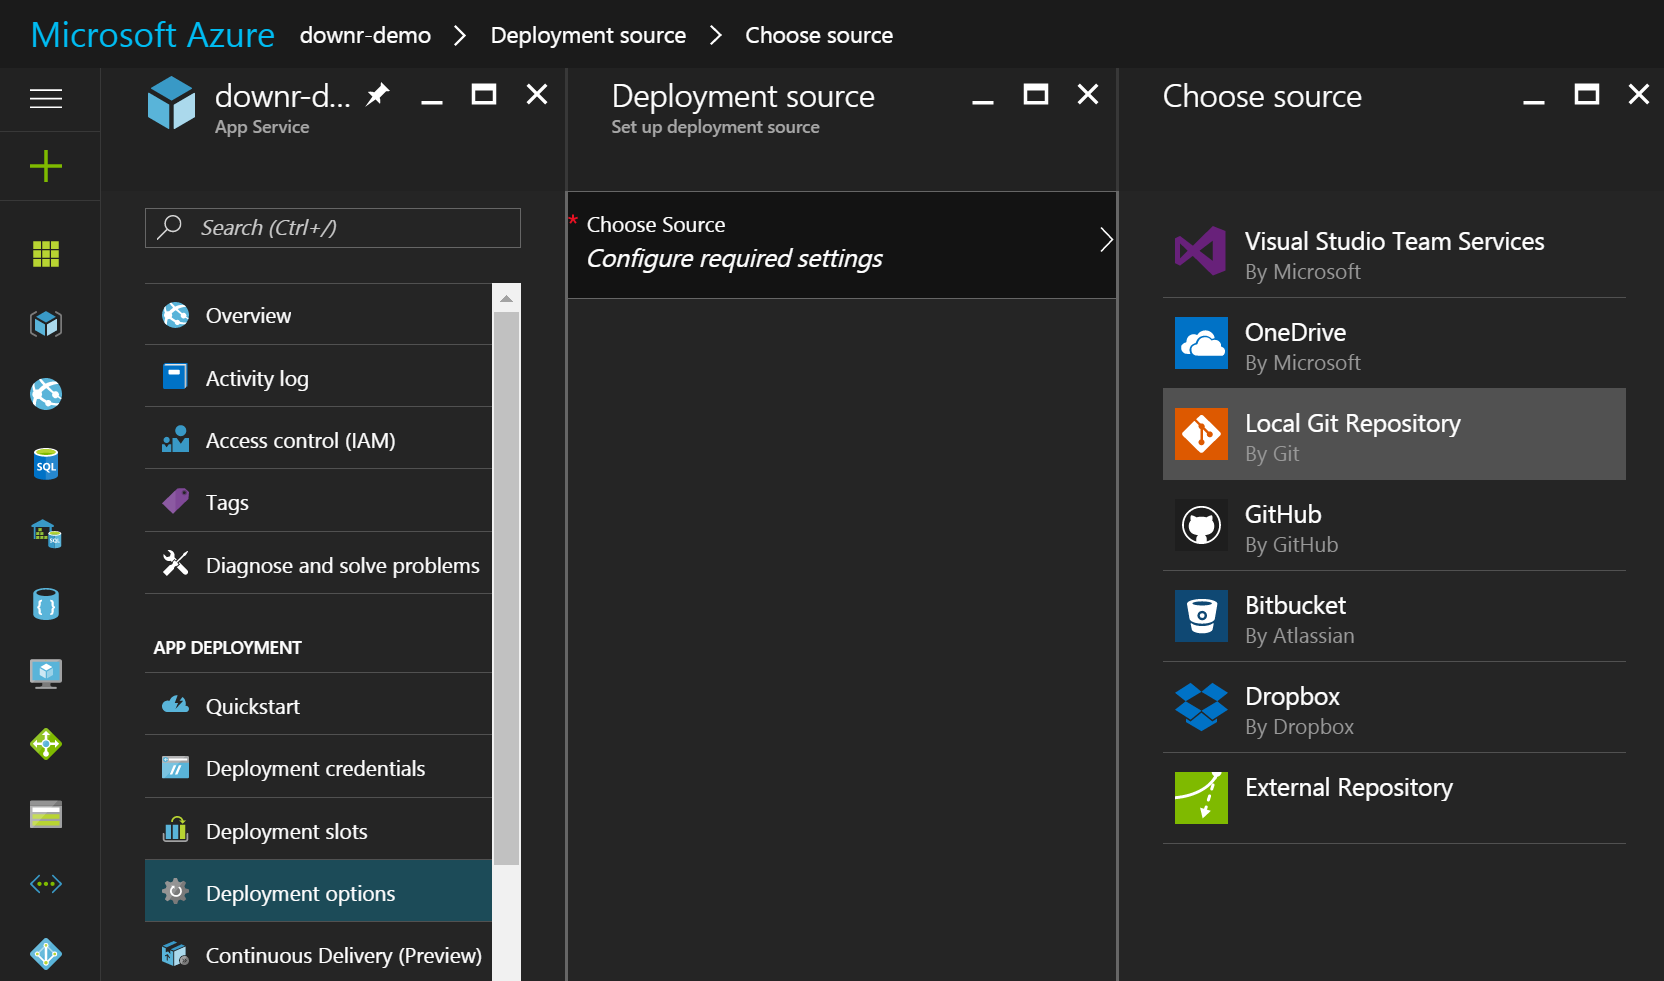Select Bitbucket as deployment source
The image size is (1664, 981).
1394,616
